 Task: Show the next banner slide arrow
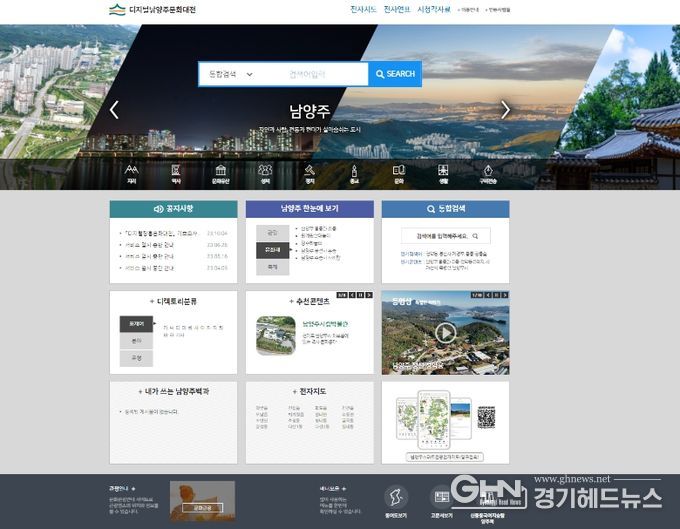point(506,110)
